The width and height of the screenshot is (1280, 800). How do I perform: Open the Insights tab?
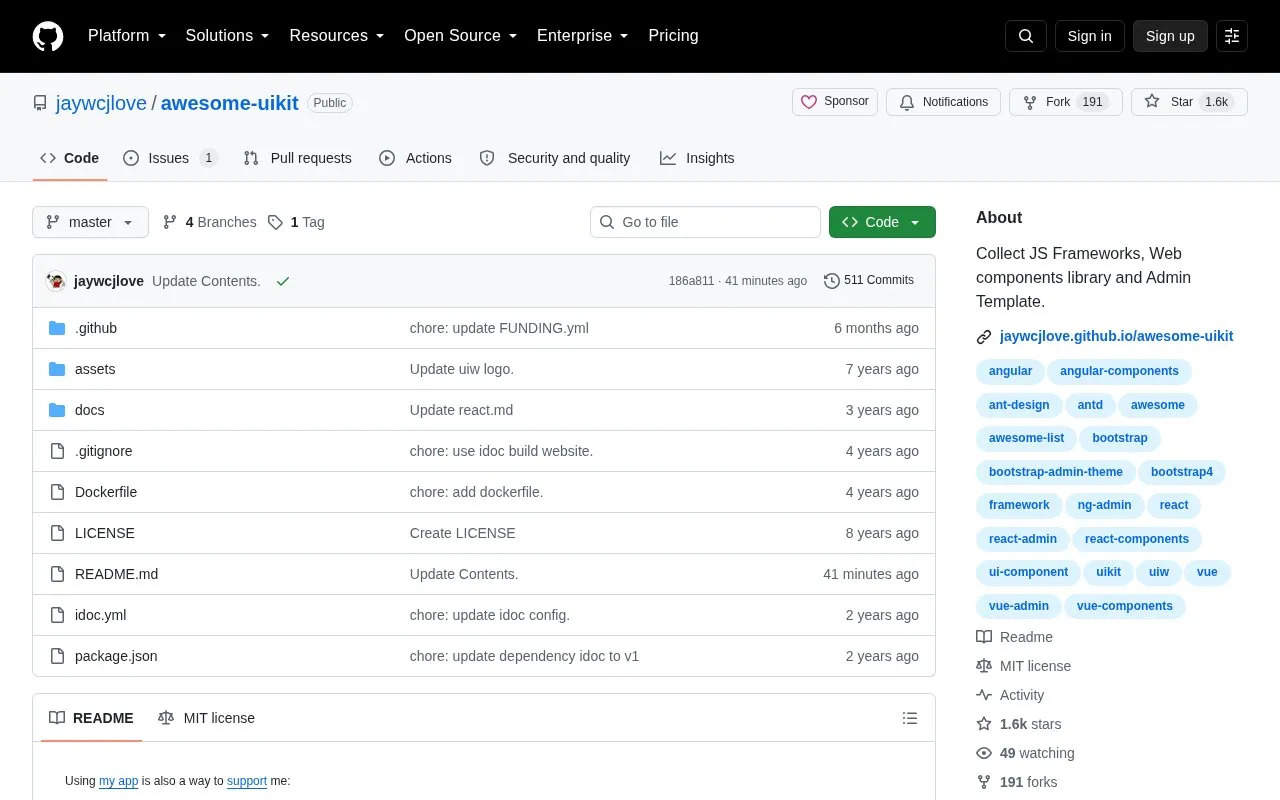click(697, 158)
